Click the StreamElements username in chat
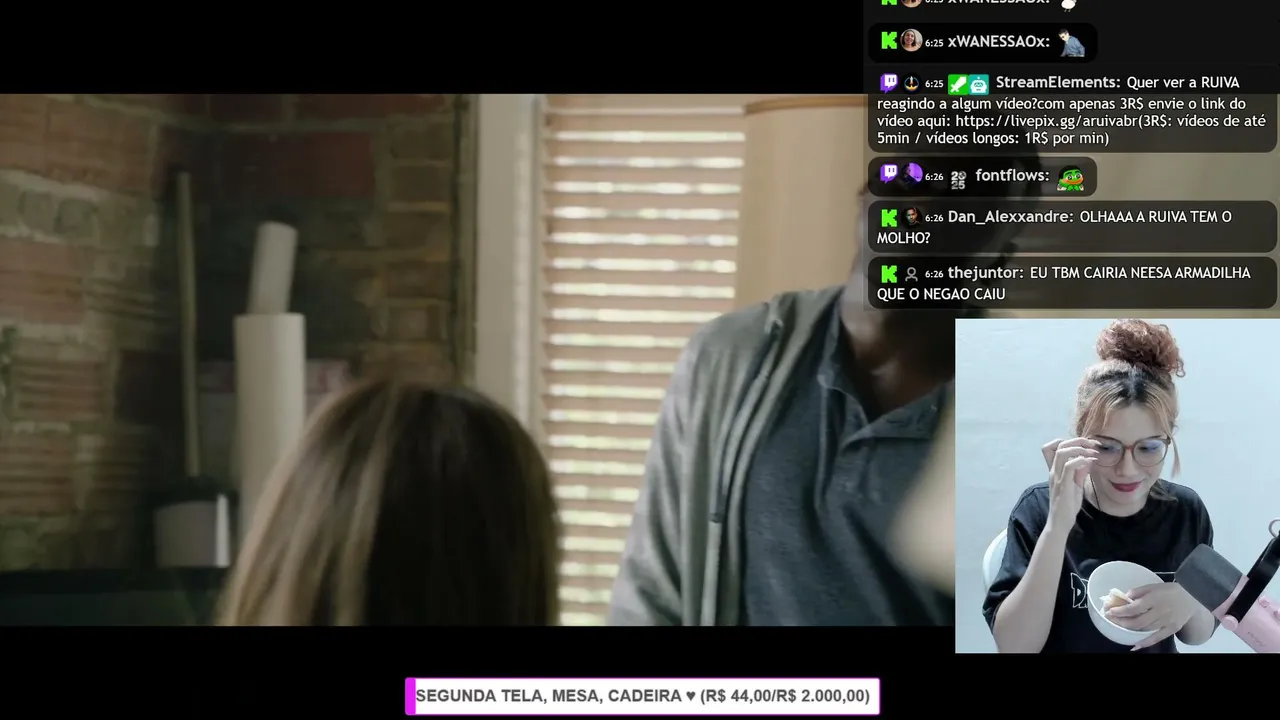1280x720 pixels. tap(1057, 83)
